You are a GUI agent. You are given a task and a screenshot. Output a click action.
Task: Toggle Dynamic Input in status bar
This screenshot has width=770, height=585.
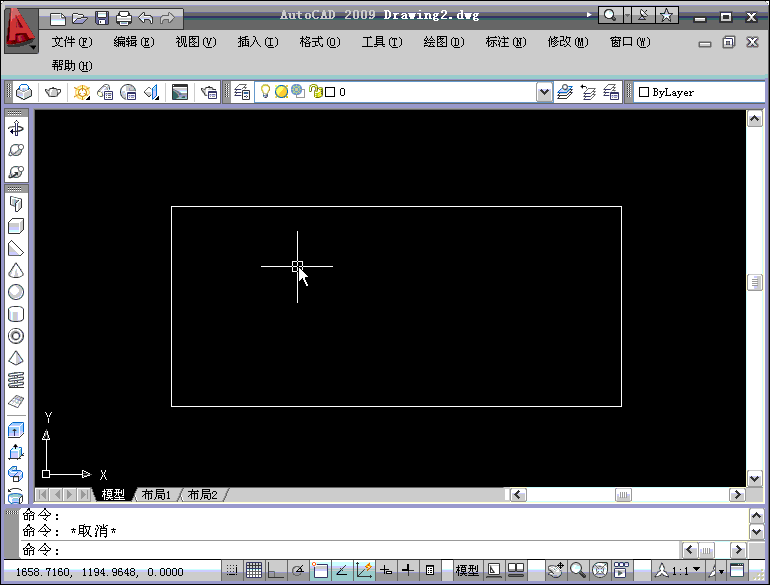pyautogui.click(x=386, y=570)
